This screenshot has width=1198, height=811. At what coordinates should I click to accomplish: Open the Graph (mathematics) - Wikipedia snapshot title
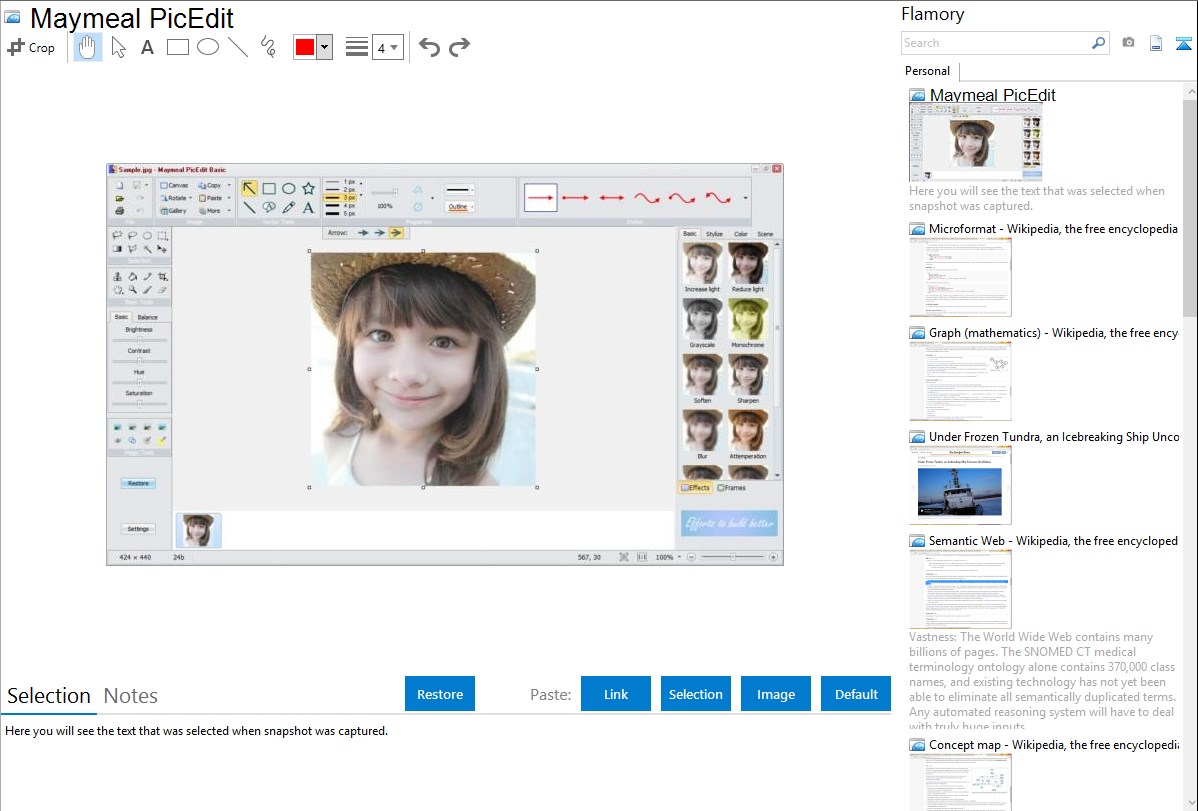click(1053, 333)
